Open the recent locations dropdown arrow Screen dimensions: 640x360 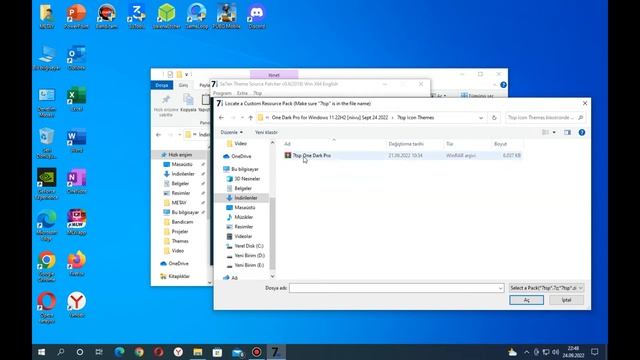[x=242, y=118]
